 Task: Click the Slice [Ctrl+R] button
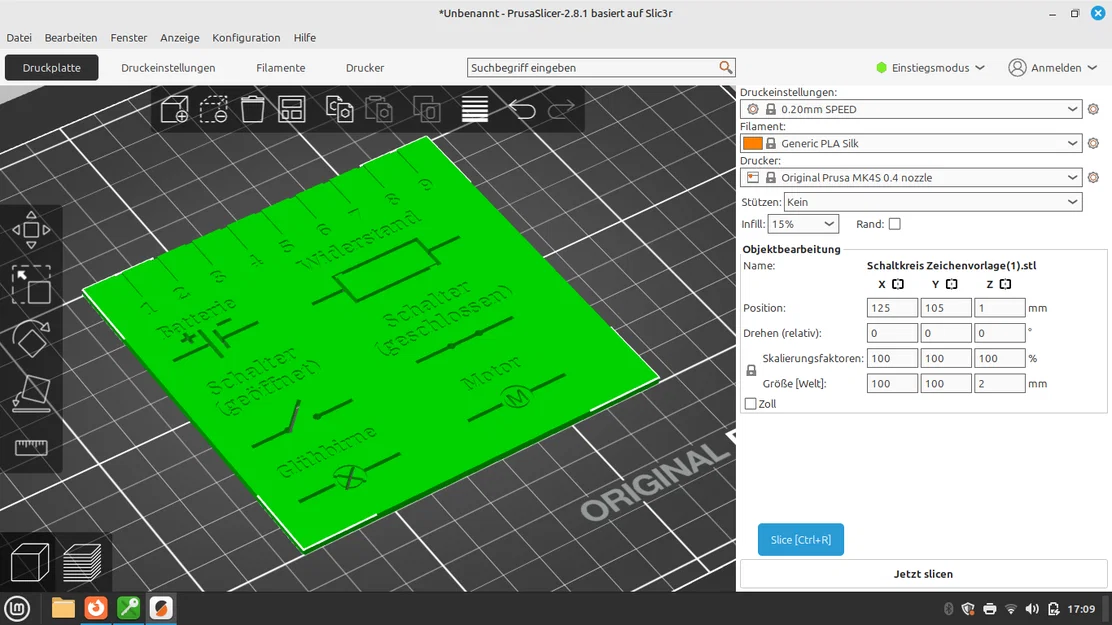(801, 540)
